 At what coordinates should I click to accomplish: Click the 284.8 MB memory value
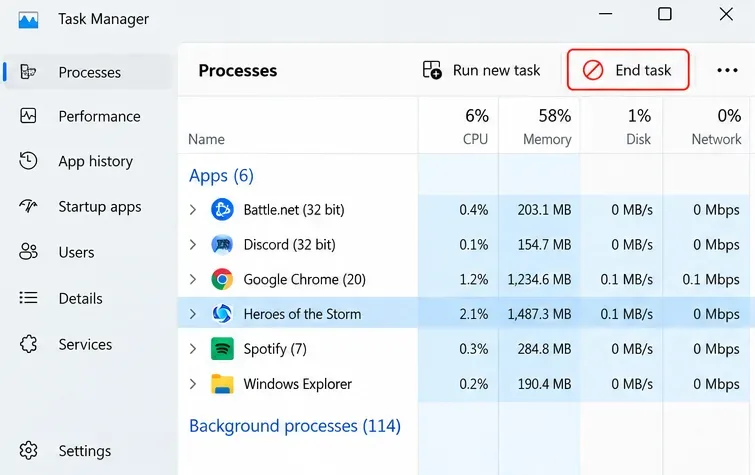pos(545,349)
